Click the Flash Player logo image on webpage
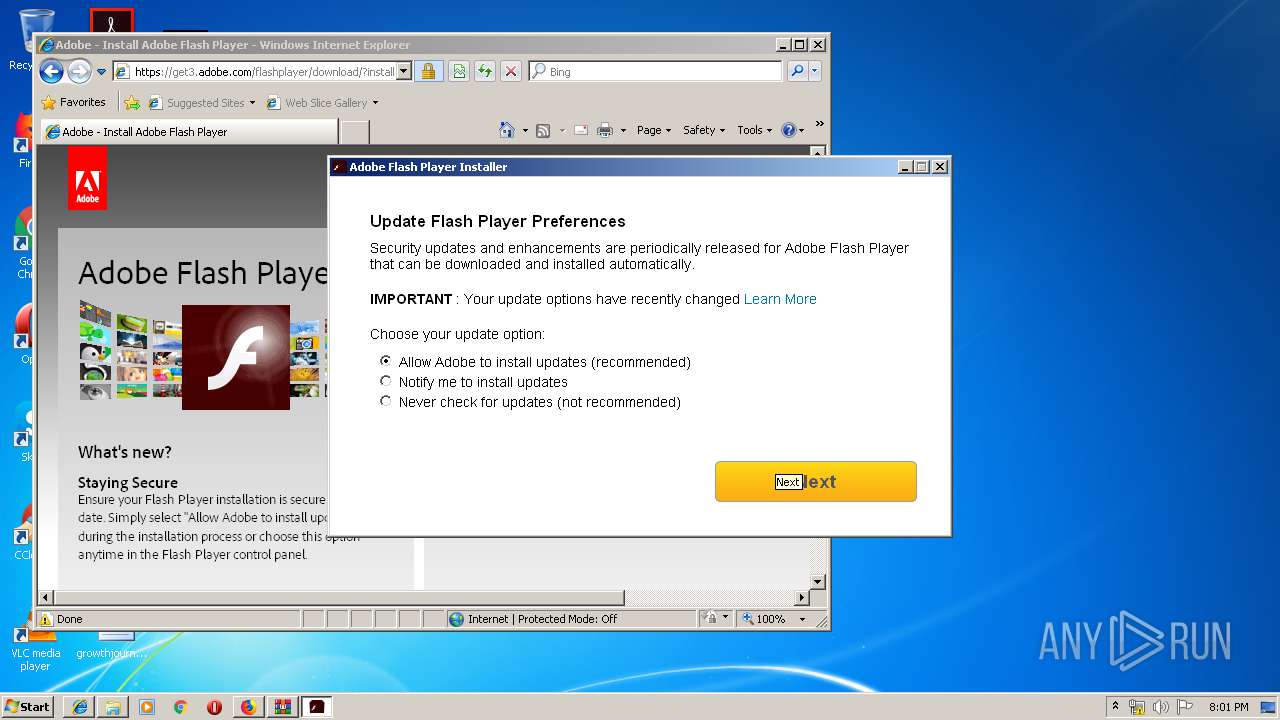 pos(236,357)
